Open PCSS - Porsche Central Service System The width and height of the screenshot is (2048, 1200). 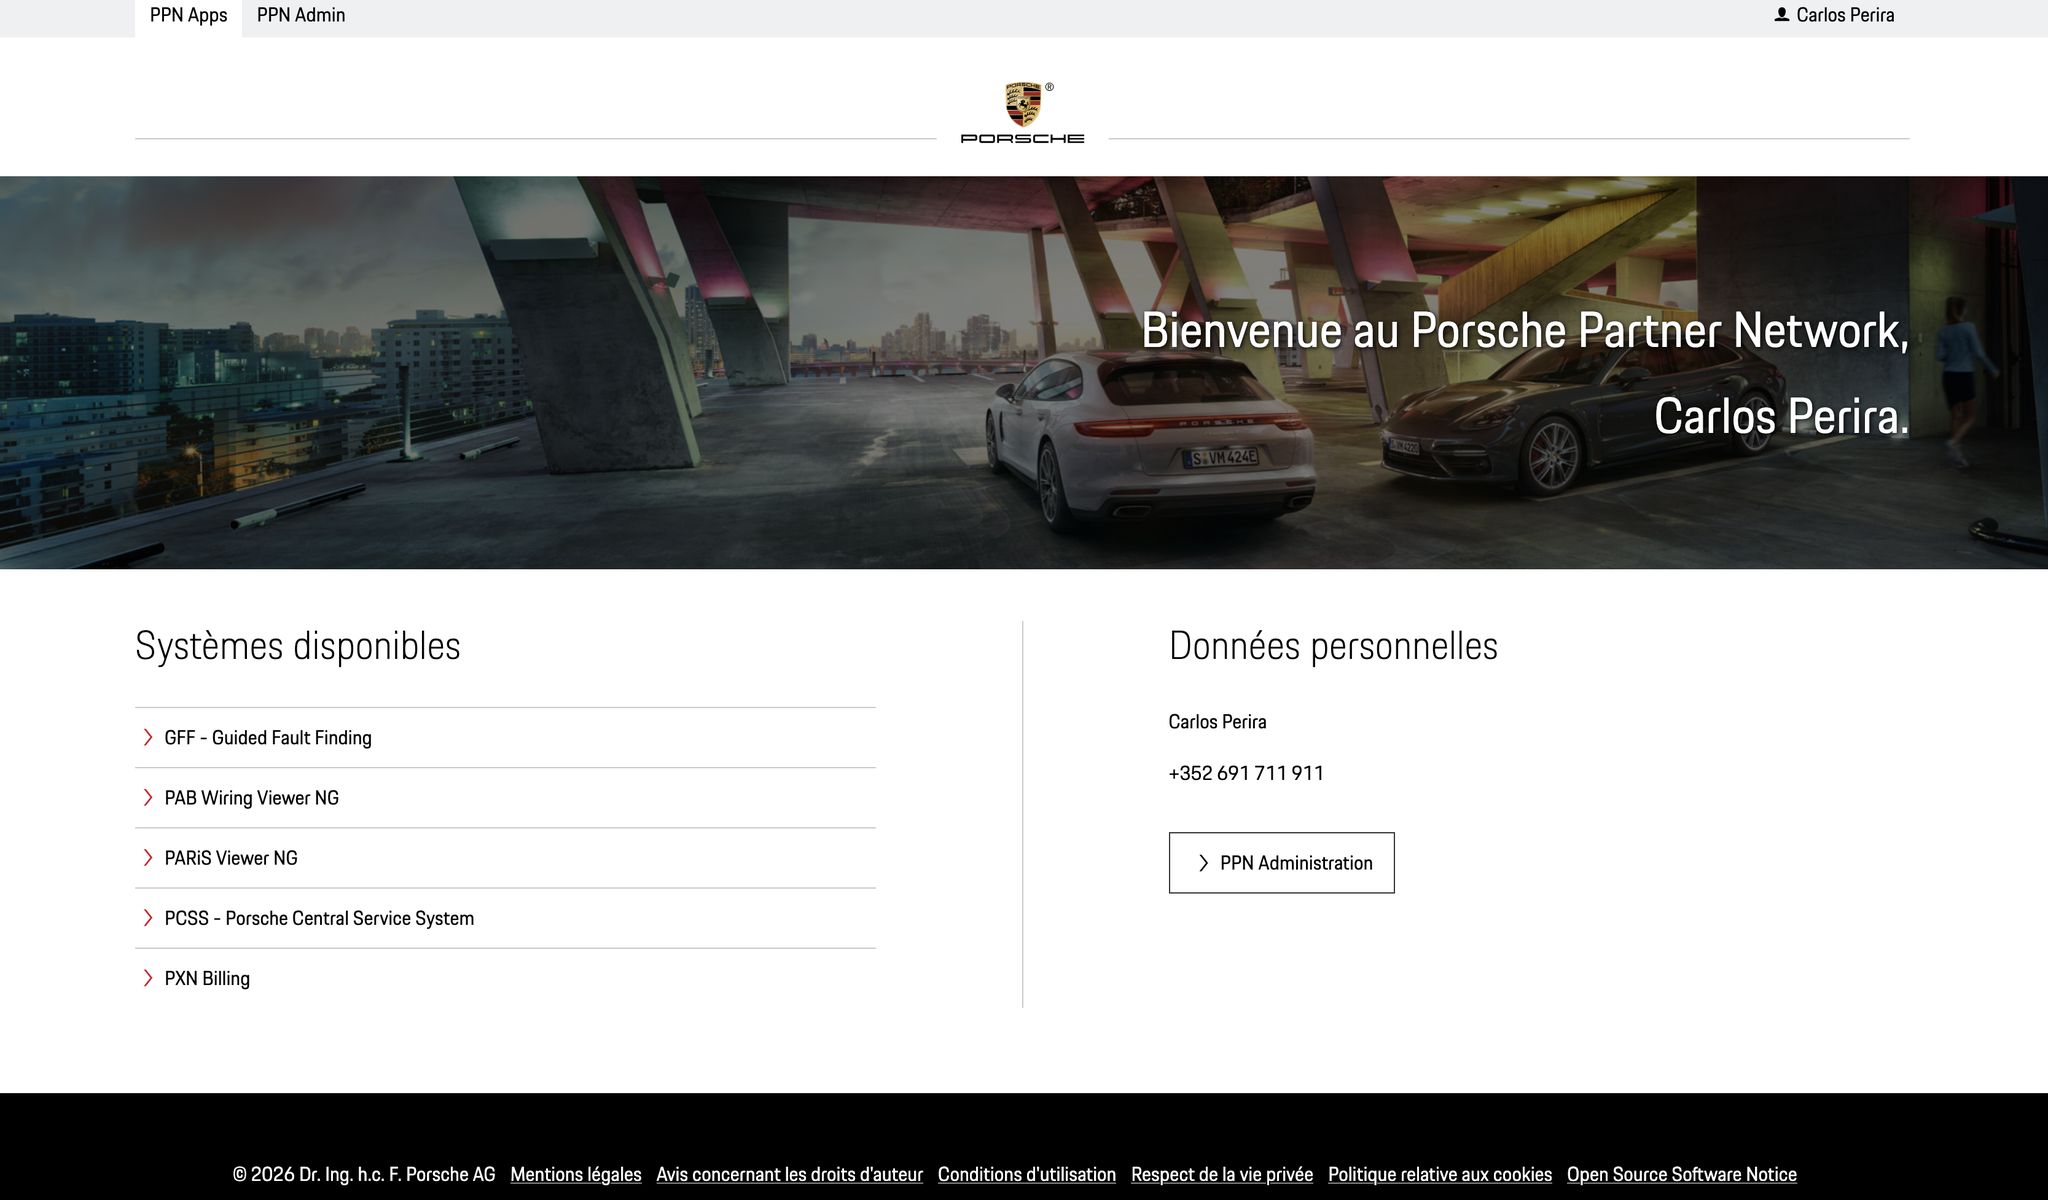pos(505,918)
